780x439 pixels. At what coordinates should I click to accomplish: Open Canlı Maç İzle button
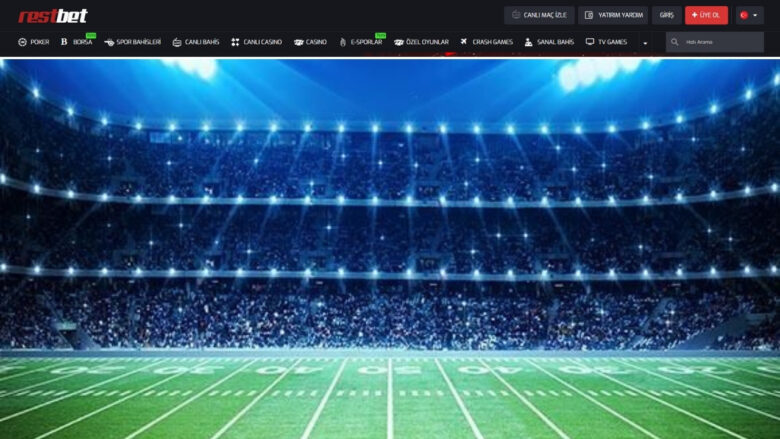539,15
